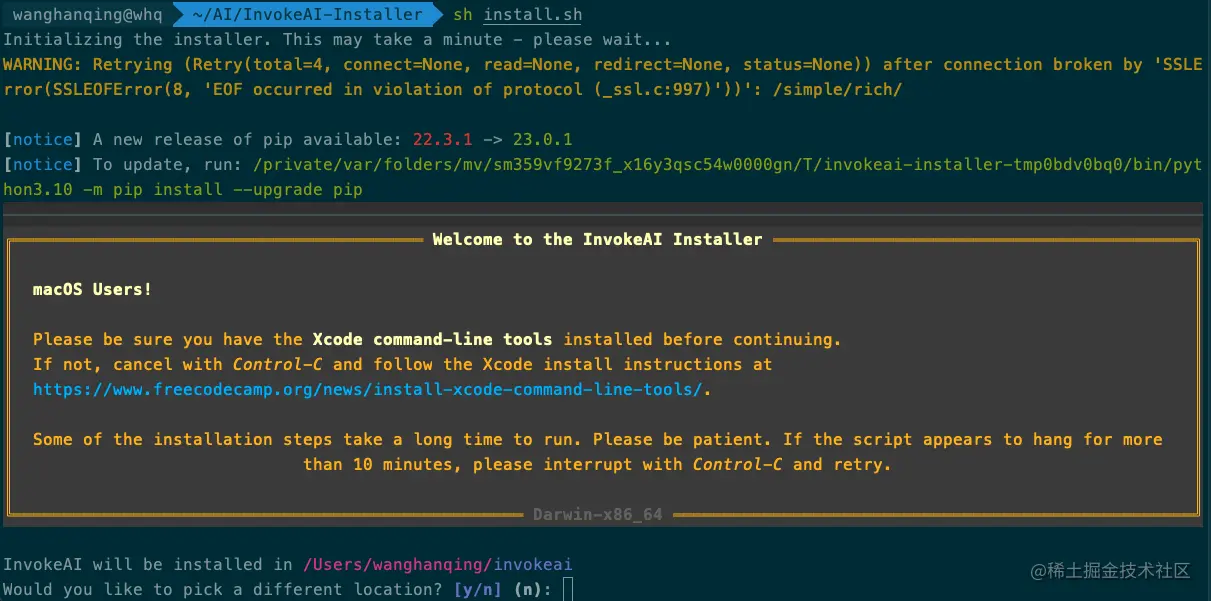This screenshot has width=1211, height=601.
Task: Click the 'than 10 minutes' text
Action: pyautogui.click(x=378, y=465)
